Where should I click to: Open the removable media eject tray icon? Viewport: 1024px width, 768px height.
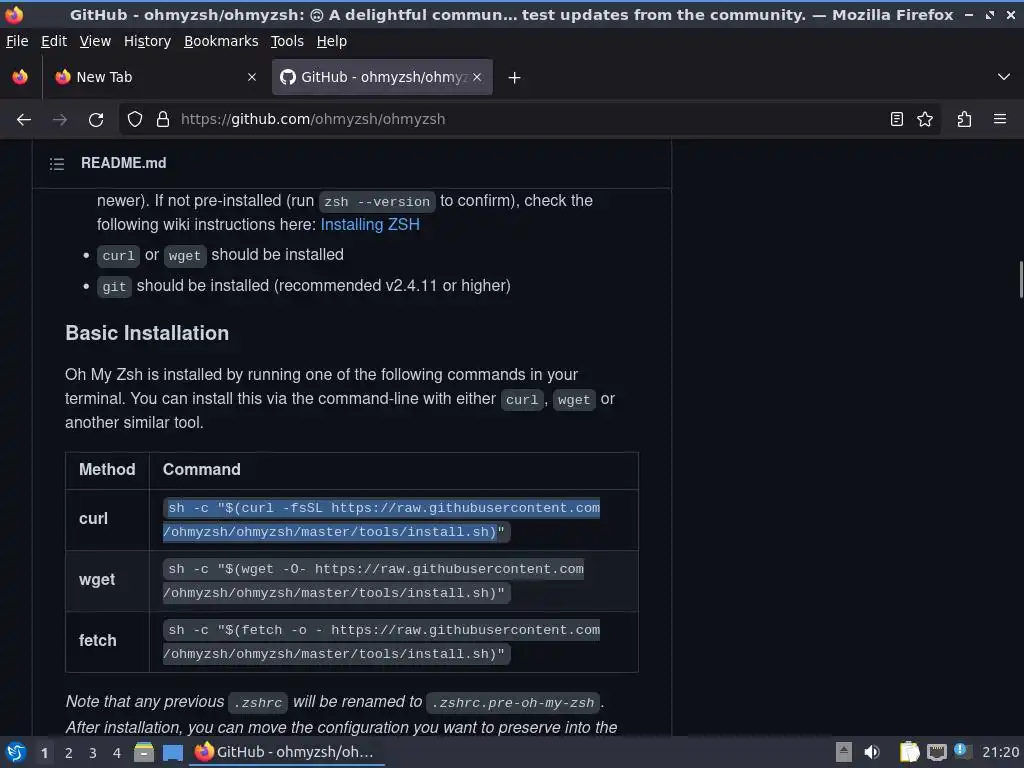click(x=844, y=752)
